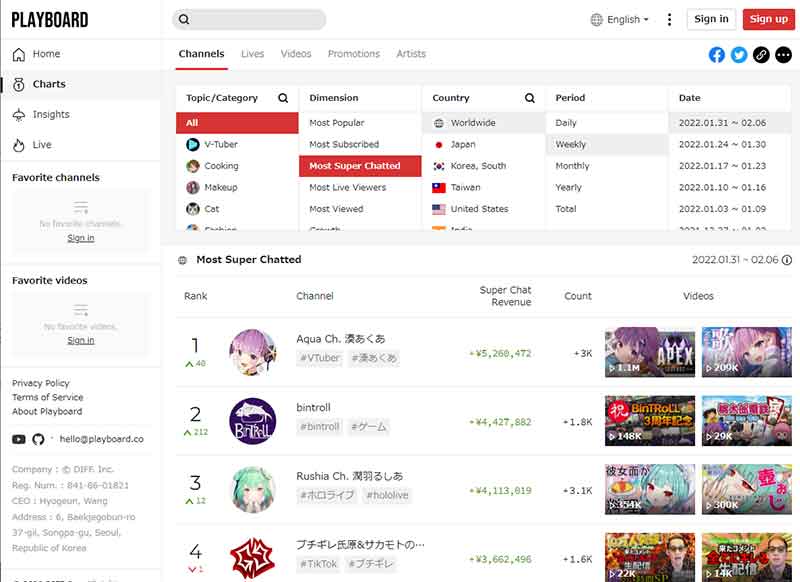
Task: Click the Cat category icon
Action: click(193, 209)
